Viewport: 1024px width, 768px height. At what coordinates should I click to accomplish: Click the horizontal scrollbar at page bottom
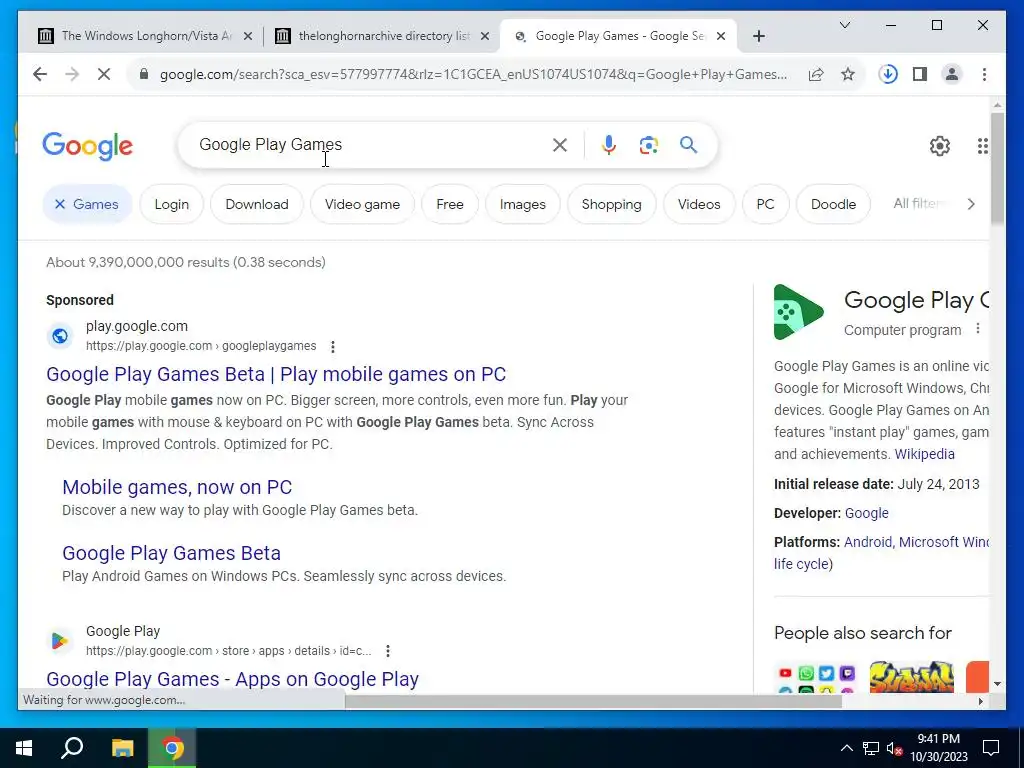[x=593, y=701]
